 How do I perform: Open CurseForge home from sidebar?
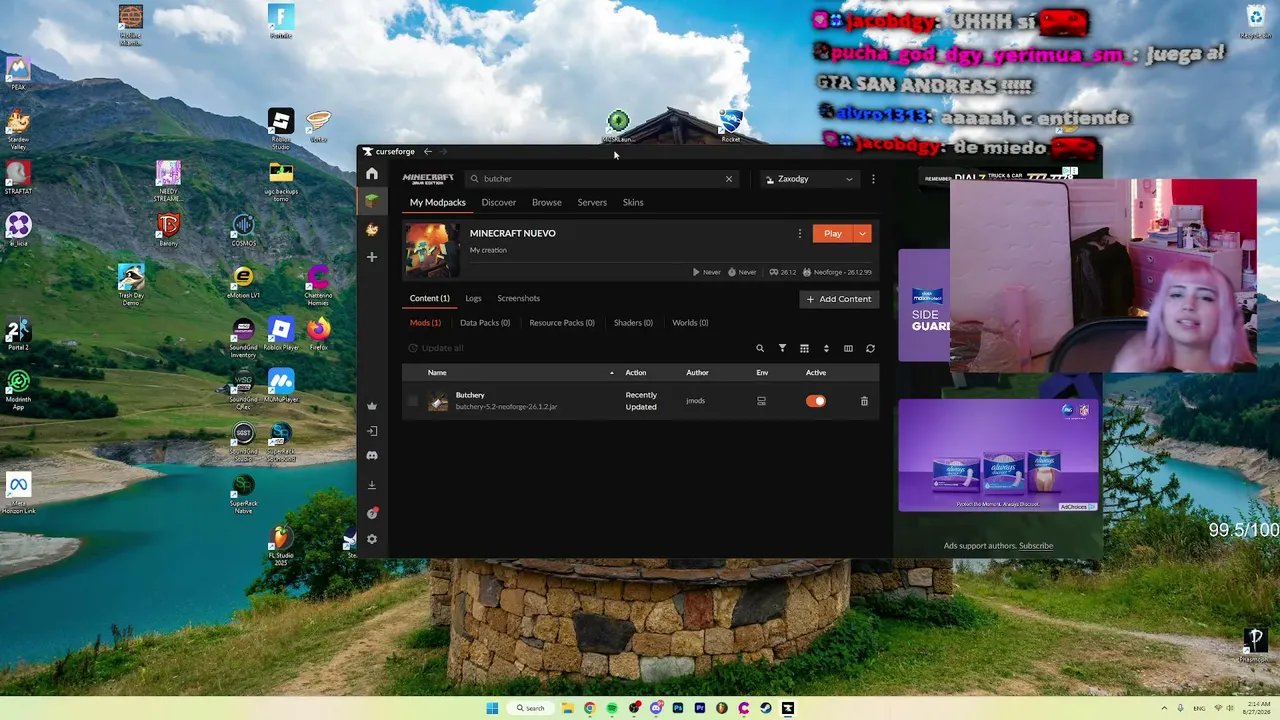pyautogui.click(x=372, y=173)
